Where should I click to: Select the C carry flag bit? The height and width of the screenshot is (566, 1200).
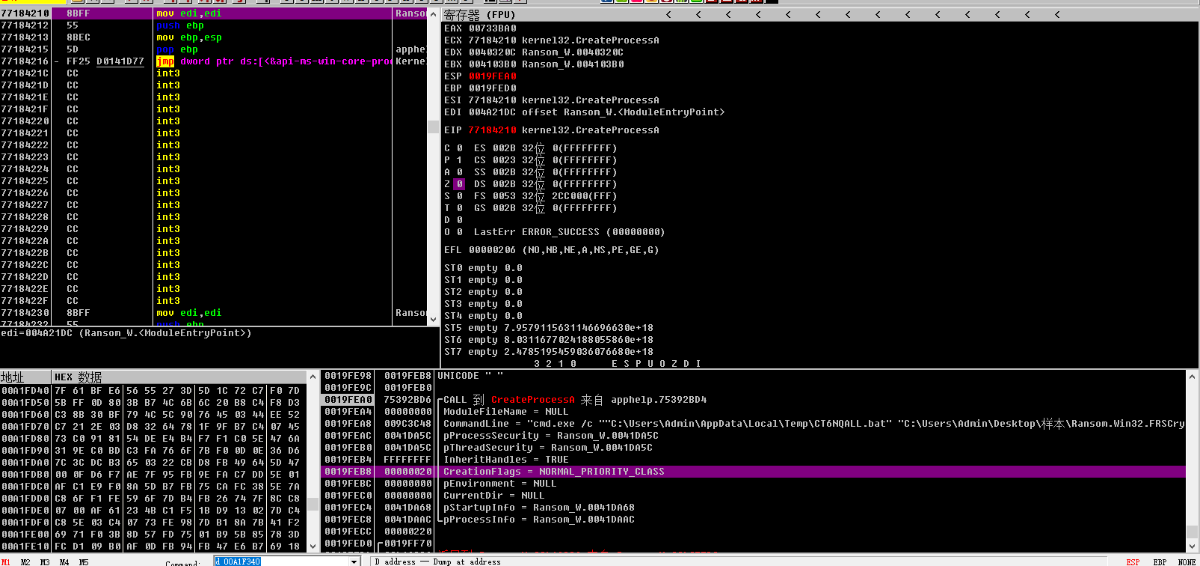pos(459,148)
